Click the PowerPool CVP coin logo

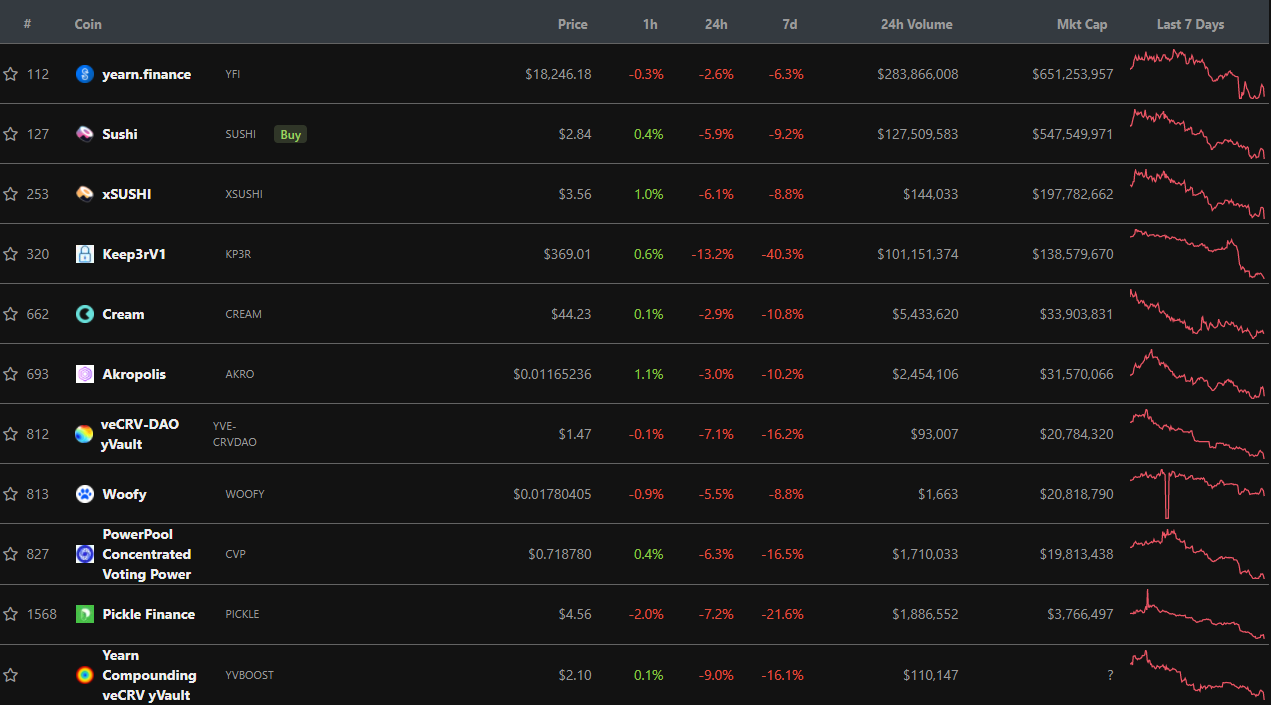coord(85,554)
